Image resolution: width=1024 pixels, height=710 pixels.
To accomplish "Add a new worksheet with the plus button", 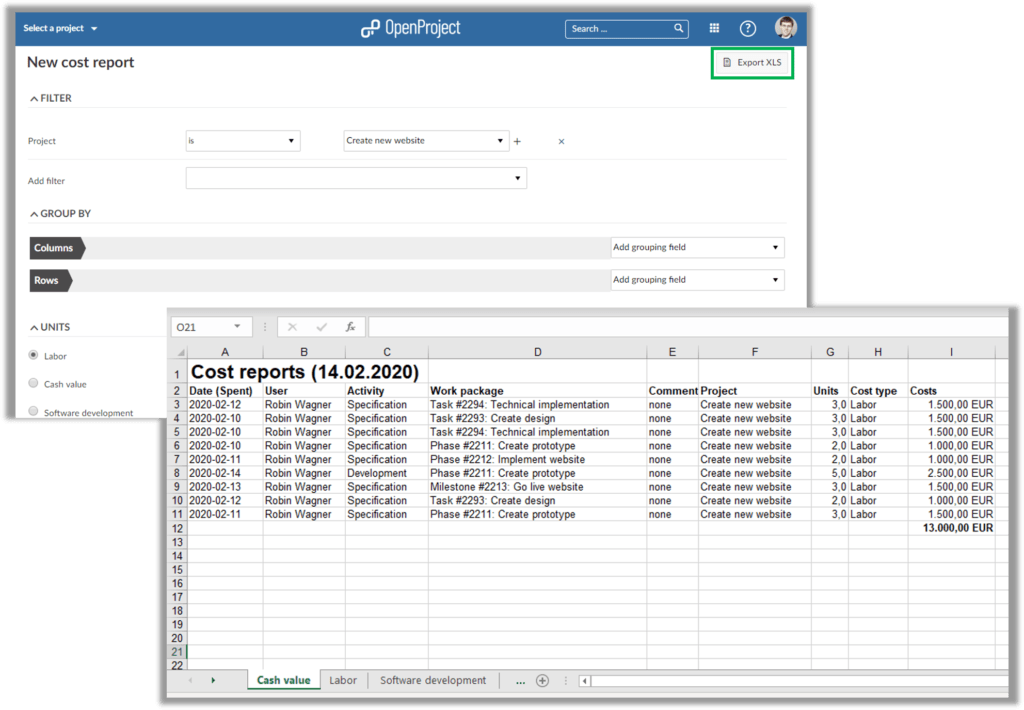I will 542,680.
